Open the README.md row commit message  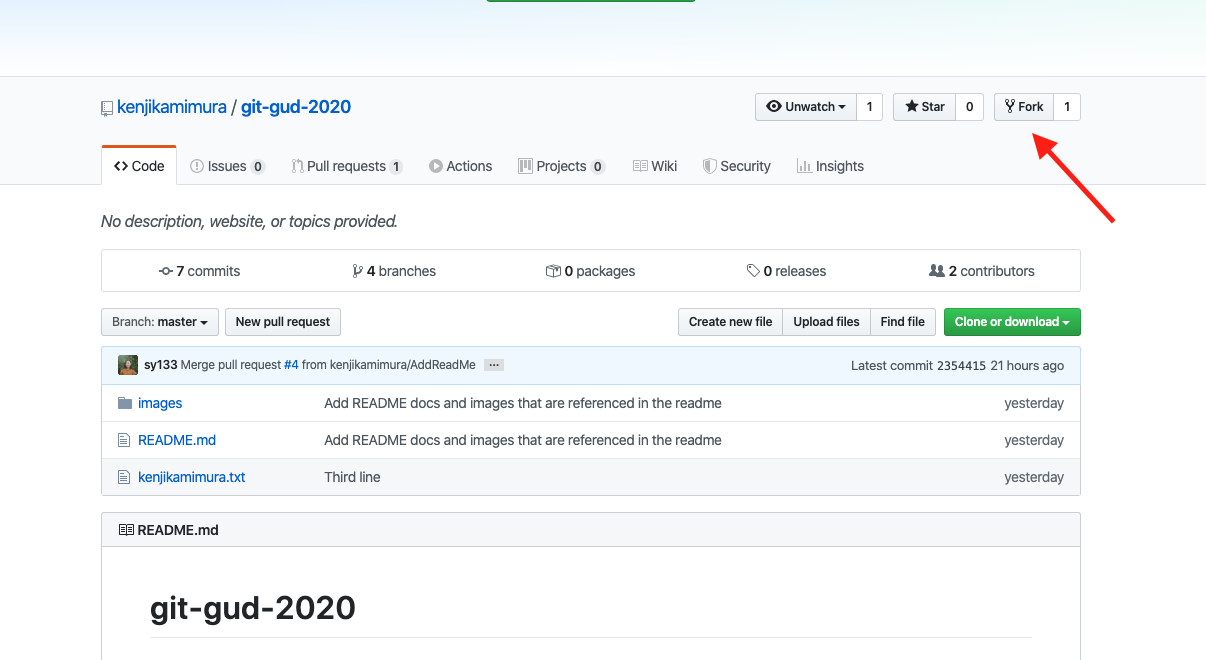[523, 440]
